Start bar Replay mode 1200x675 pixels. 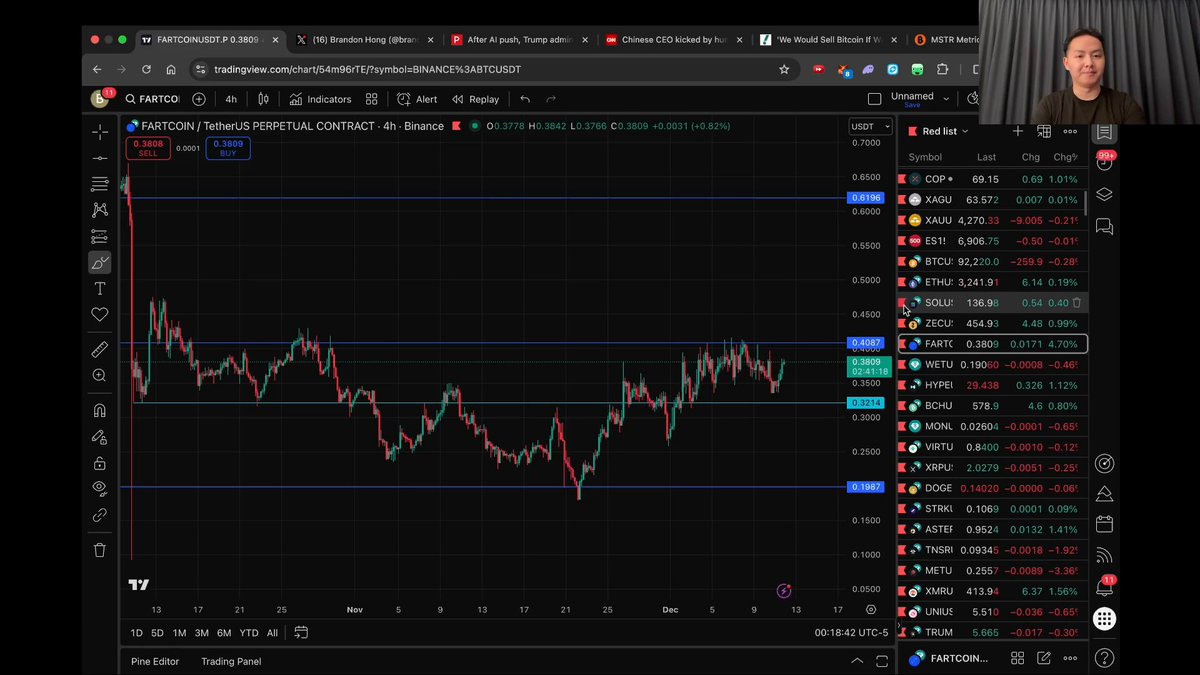pos(475,99)
